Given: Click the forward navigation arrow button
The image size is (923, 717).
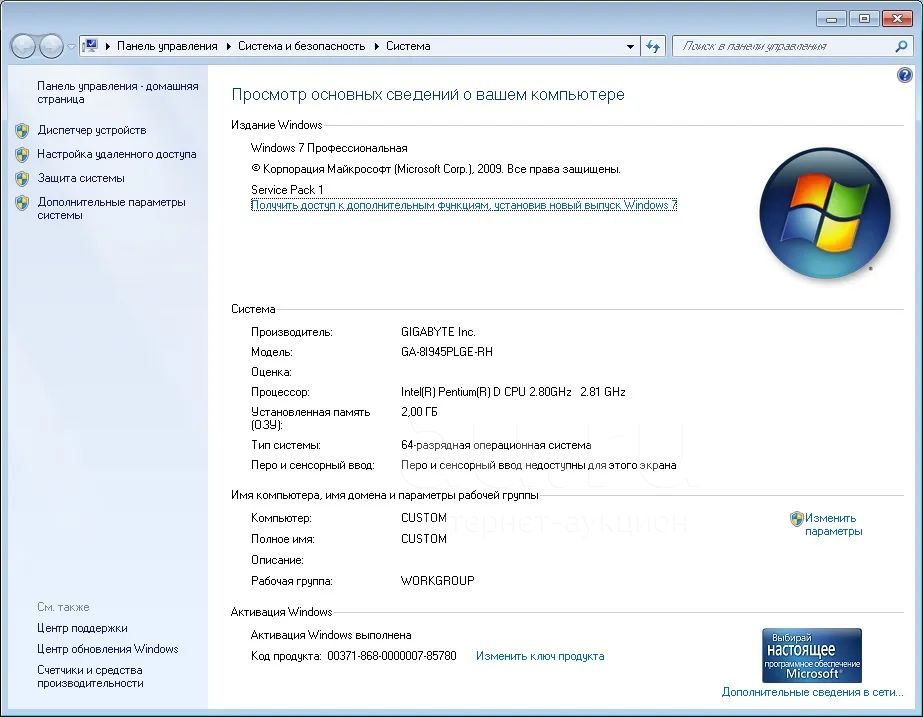Looking at the screenshot, I should (x=51, y=46).
